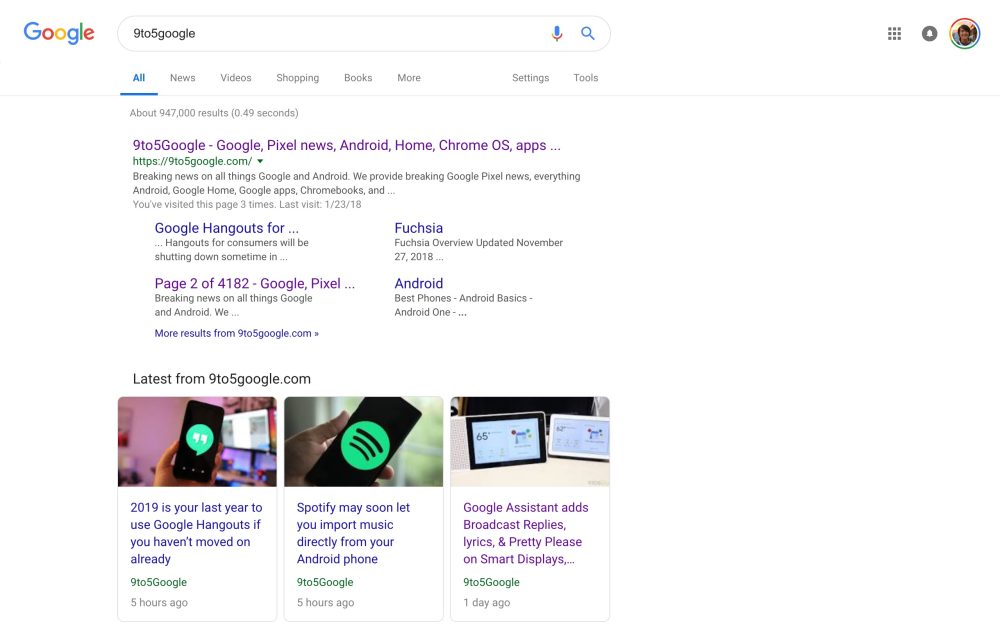Click the magnifying glass search icon
Screen dimensions: 1000x625
click(x=588, y=33)
